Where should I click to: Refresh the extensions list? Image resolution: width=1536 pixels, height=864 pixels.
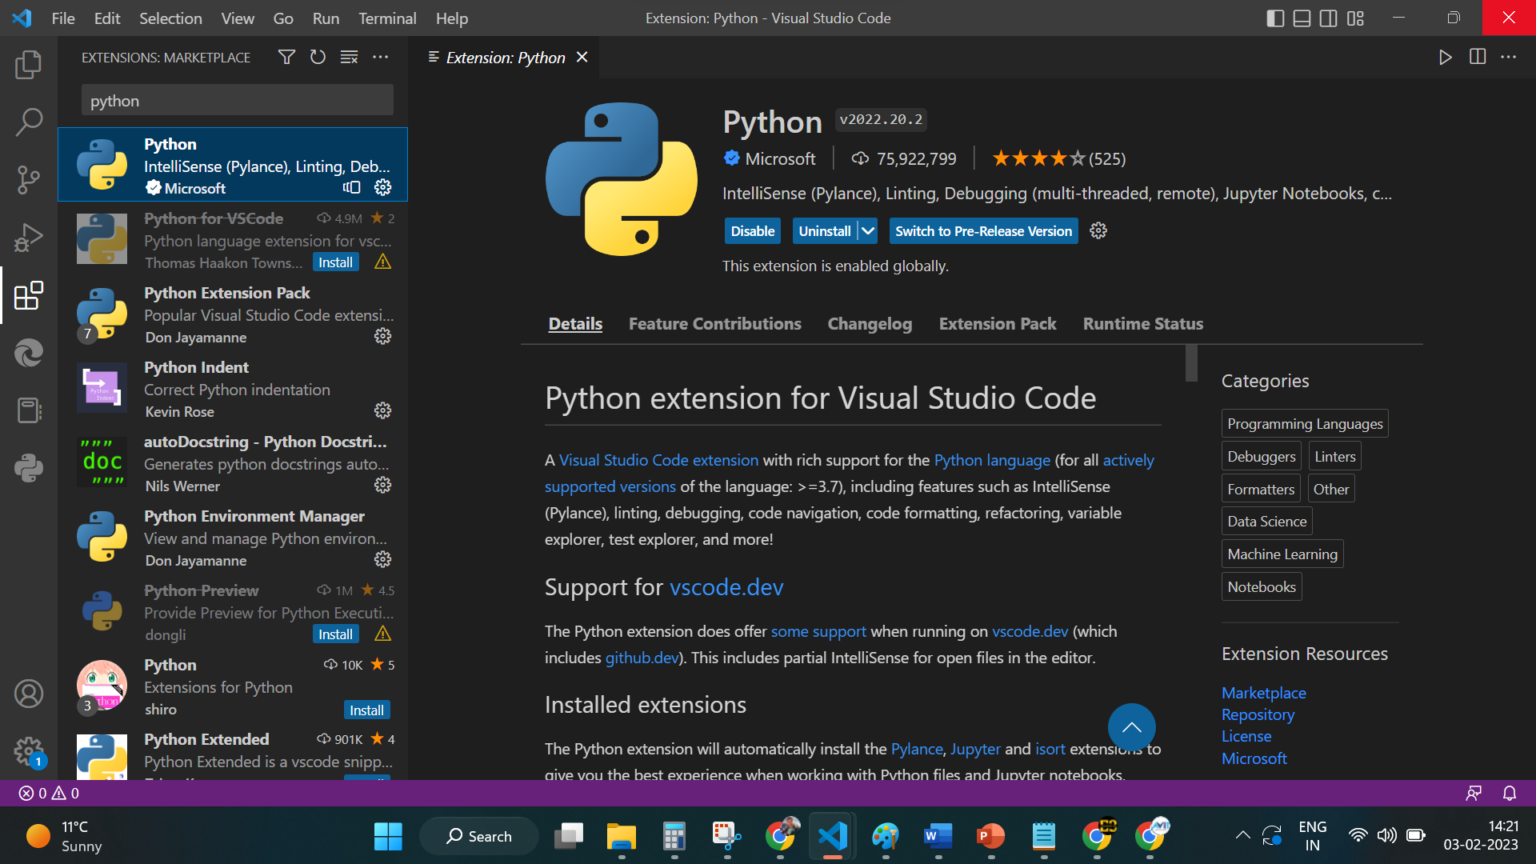click(x=317, y=57)
